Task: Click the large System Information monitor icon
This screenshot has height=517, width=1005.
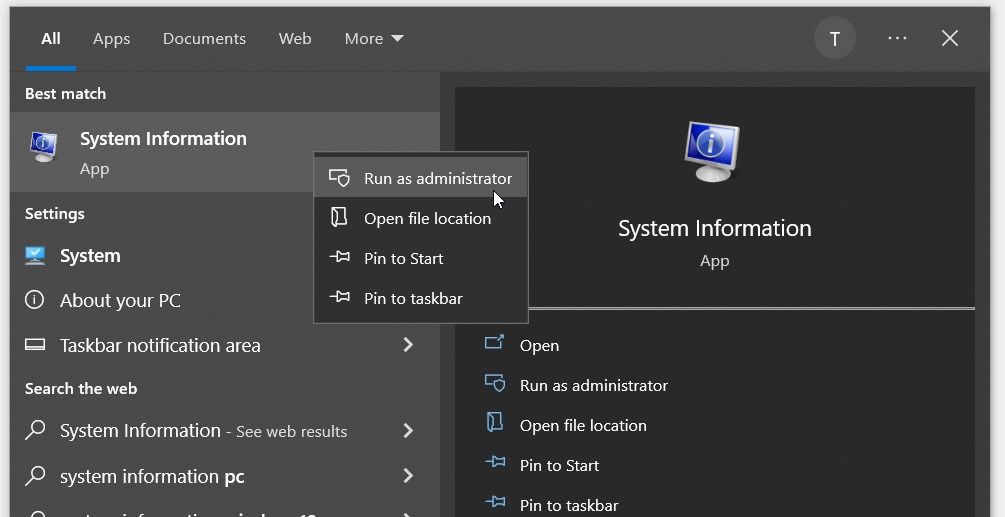Action: point(712,151)
